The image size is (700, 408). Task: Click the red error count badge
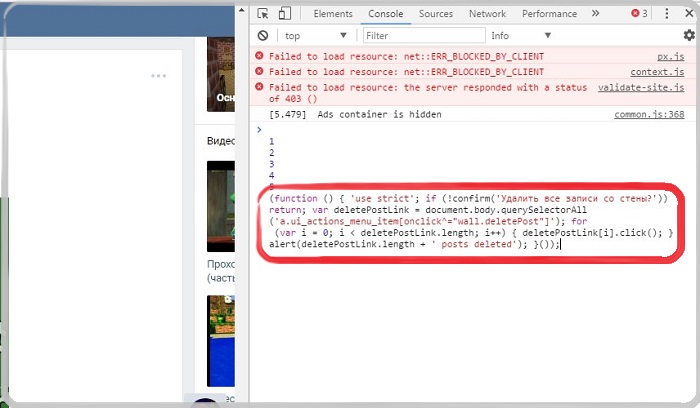click(638, 14)
